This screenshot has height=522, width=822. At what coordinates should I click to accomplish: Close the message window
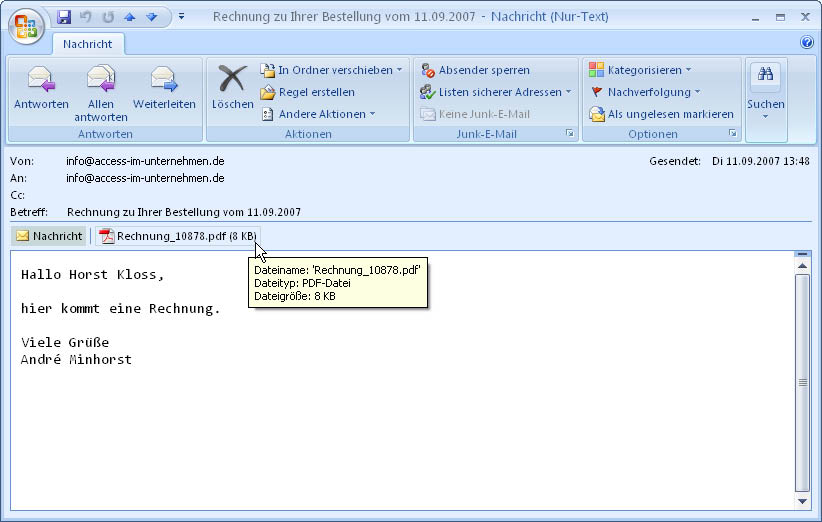tap(806, 17)
